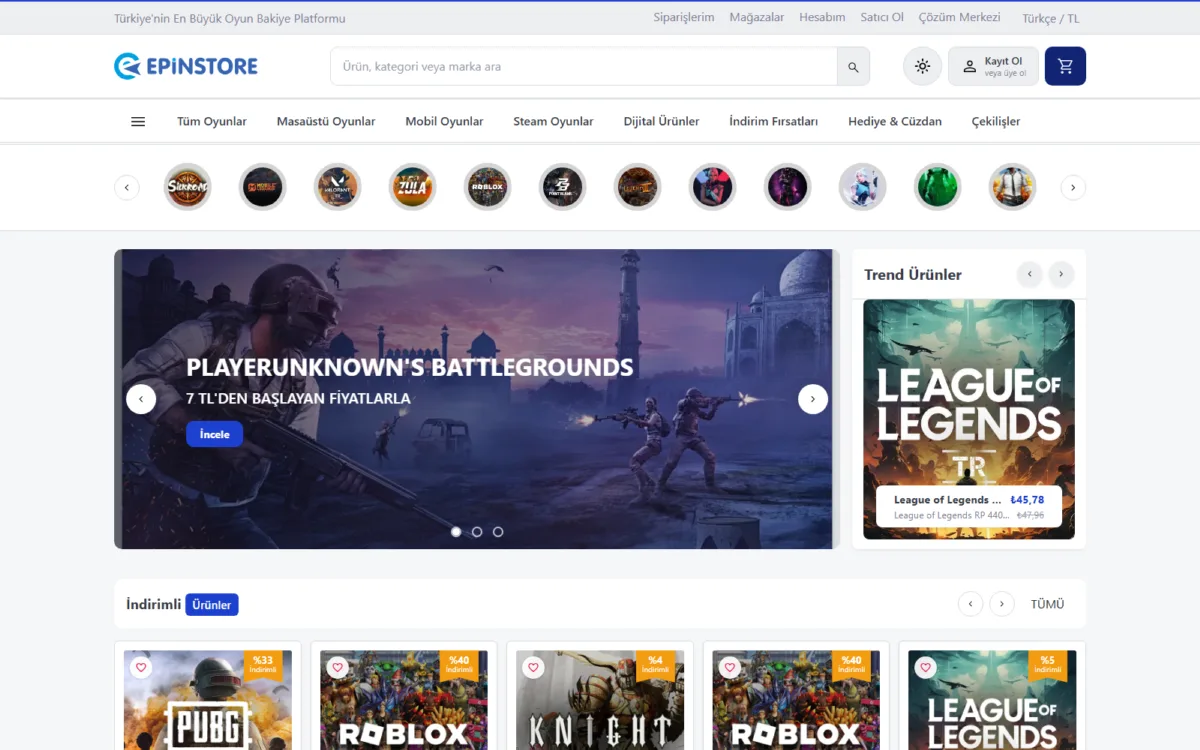Open the Silkroad game circle icon
The height and width of the screenshot is (750, 1200).
[x=188, y=187]
